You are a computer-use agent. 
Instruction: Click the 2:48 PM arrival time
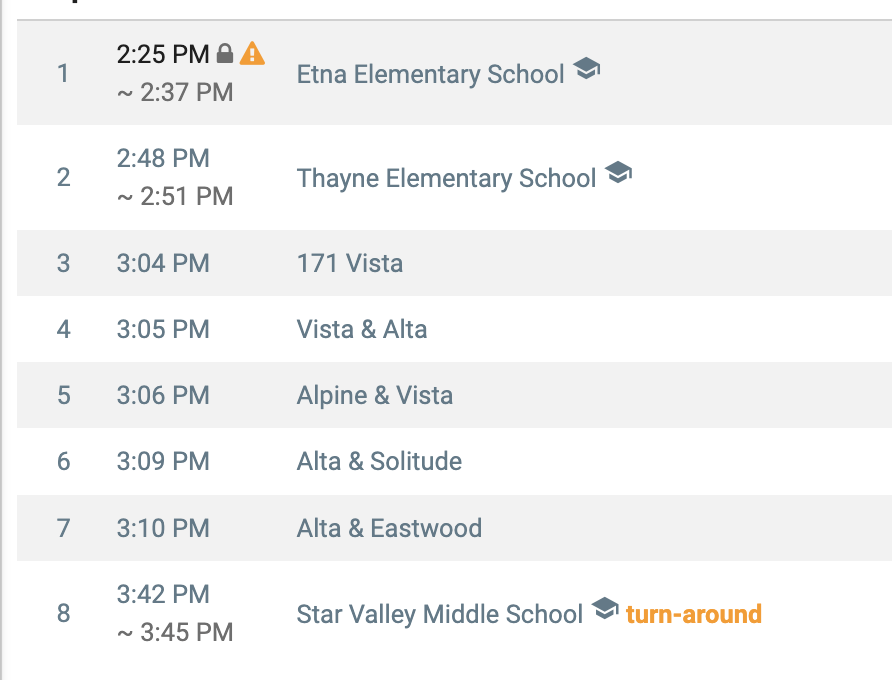(x=163, y=158)
